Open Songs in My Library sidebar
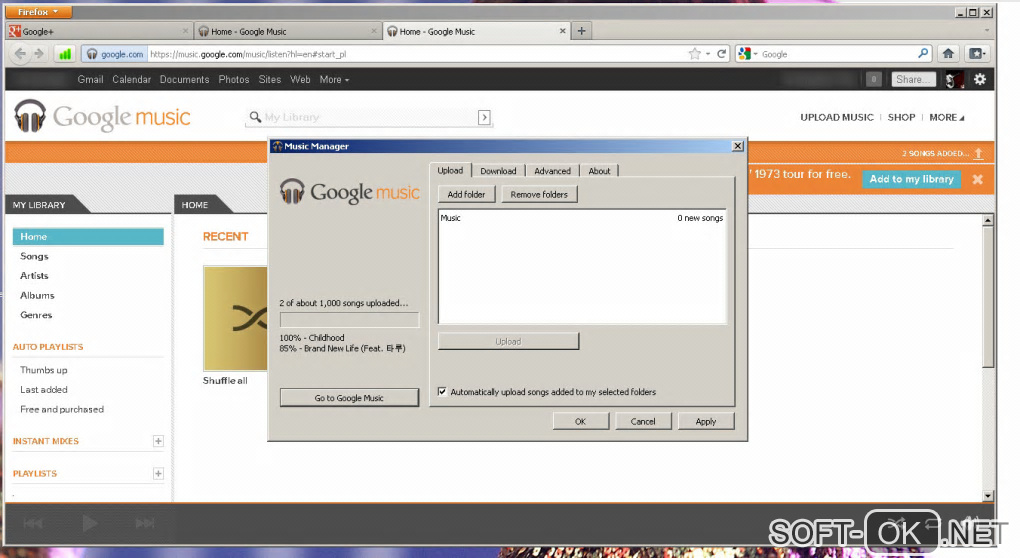The width and height of the screenshot is (1020, 558). point(34,256)
